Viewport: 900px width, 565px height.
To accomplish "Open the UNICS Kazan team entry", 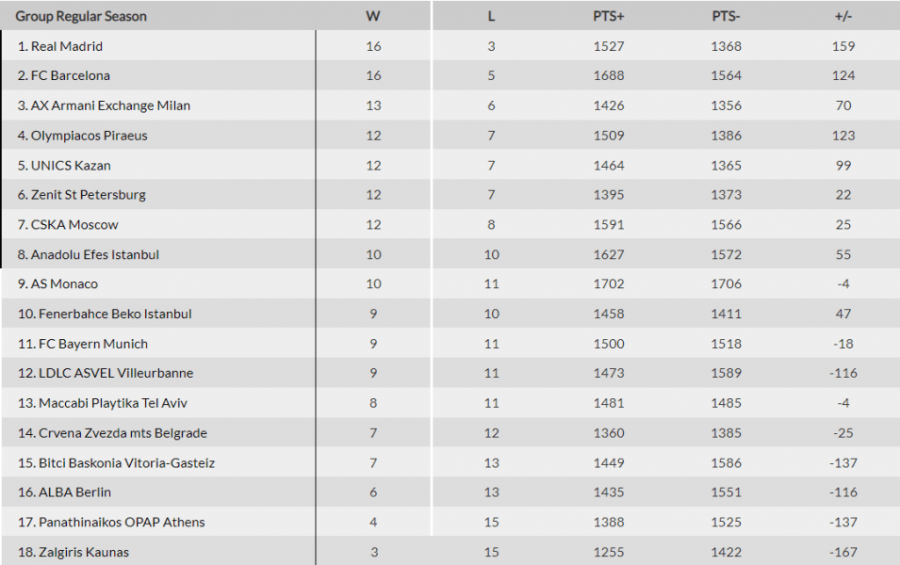I will coord(64,166).
